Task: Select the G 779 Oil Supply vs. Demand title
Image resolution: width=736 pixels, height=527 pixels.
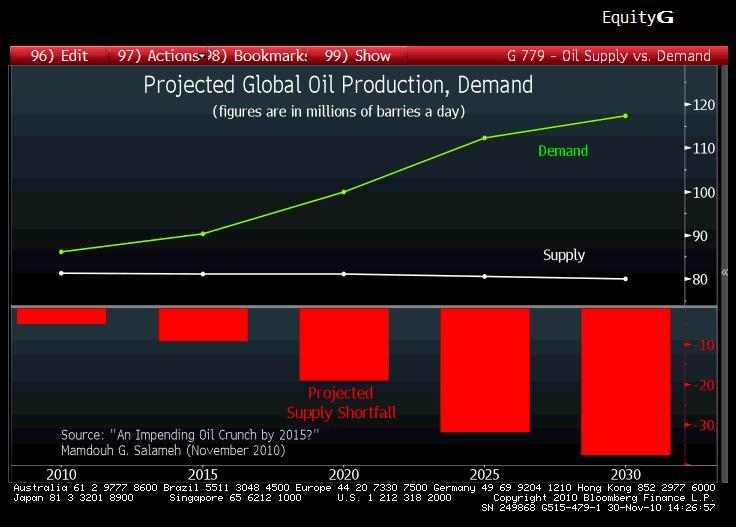Action: [x=608, y=56]
